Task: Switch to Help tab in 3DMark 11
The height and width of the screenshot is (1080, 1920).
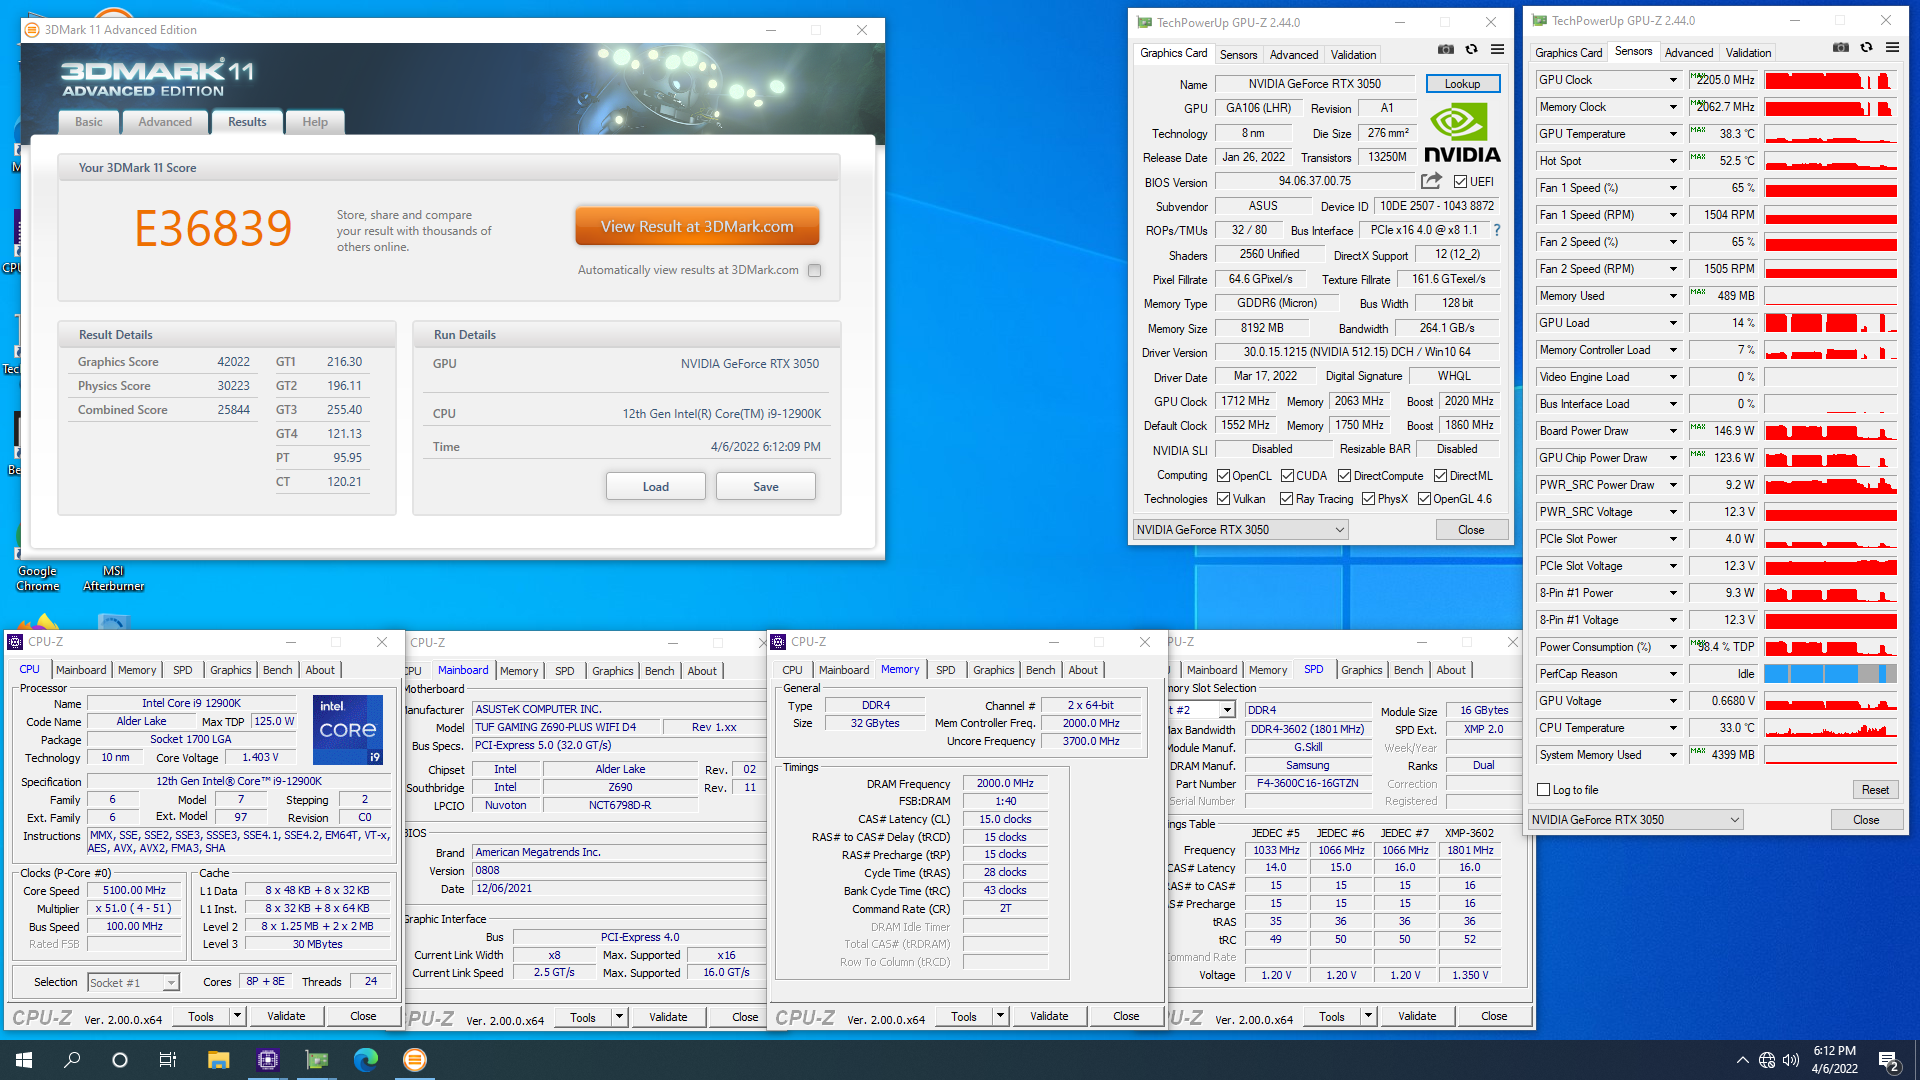Action: [x=315, y=122]
